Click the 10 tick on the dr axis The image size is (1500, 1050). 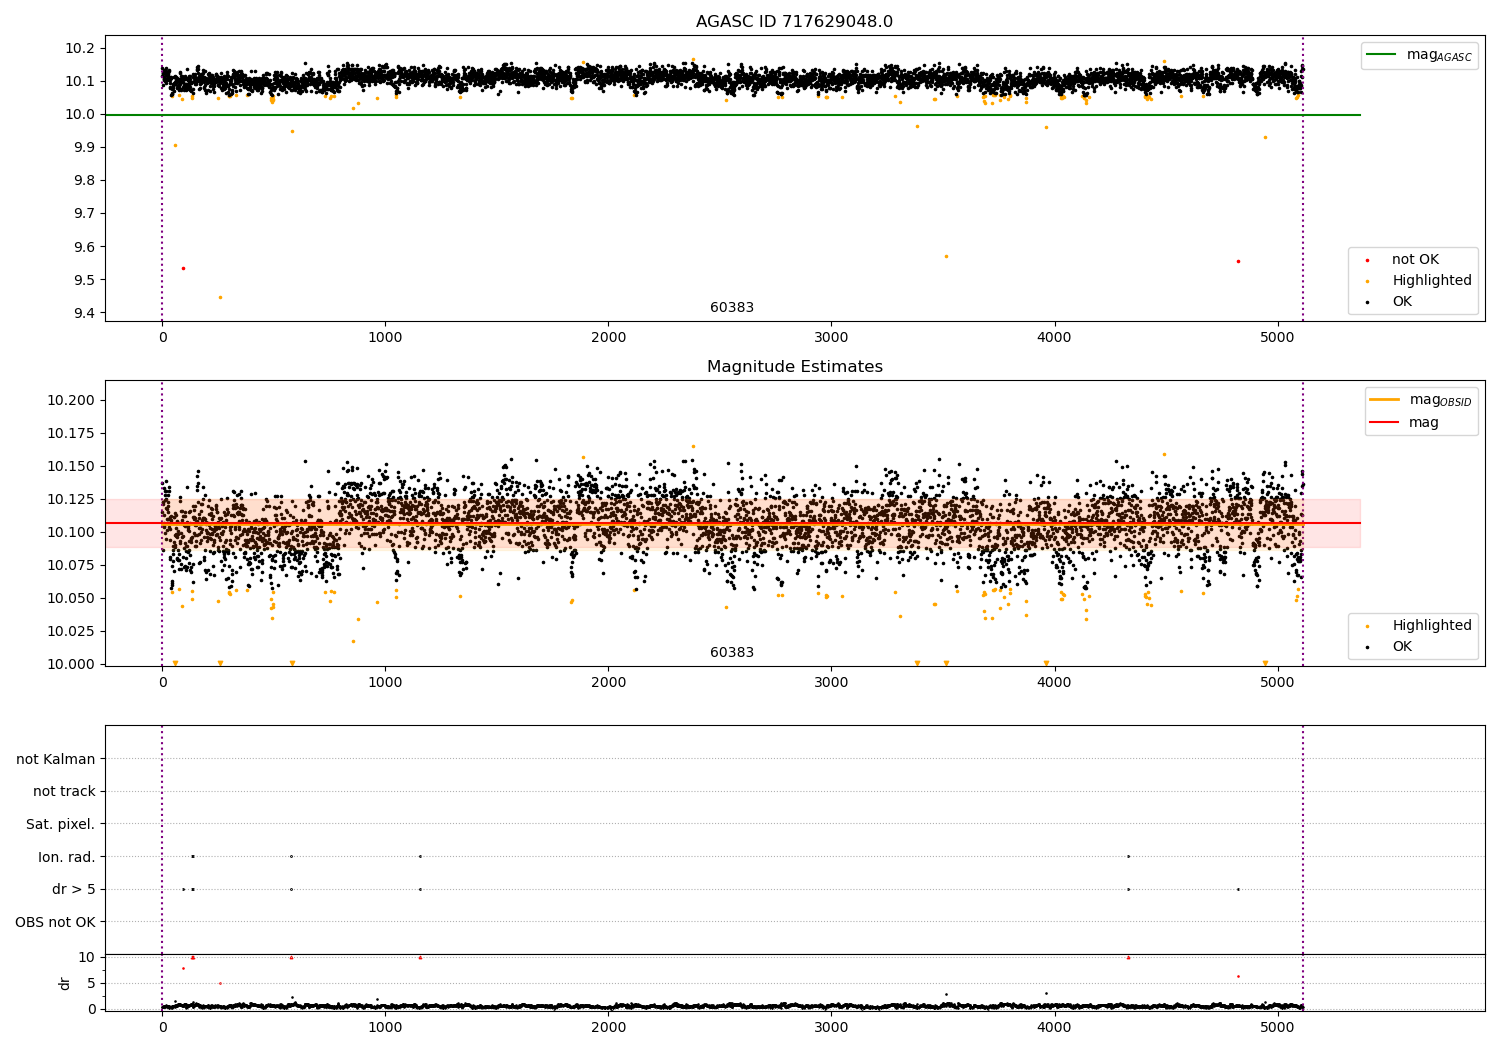(87, 958)
